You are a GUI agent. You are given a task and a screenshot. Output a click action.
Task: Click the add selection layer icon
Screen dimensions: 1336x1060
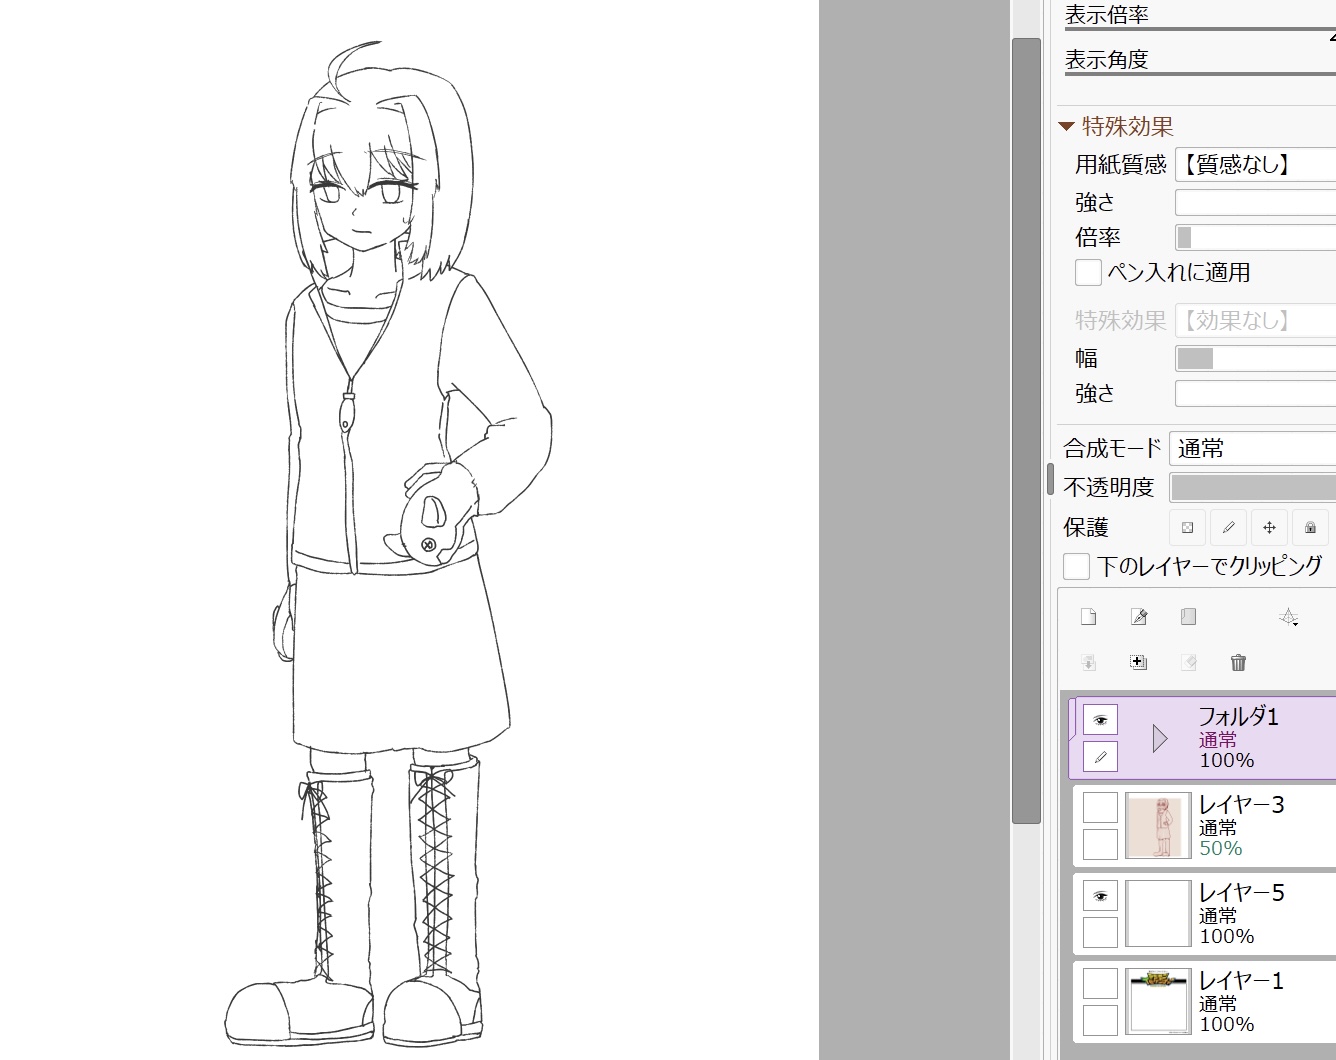pos(1138,662)
